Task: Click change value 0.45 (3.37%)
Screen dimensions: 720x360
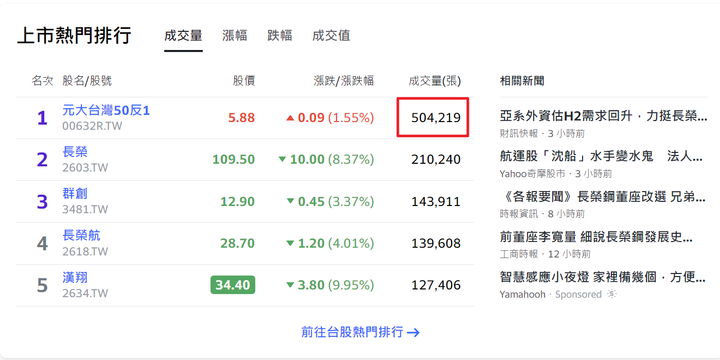Action: tap(330, 202)
